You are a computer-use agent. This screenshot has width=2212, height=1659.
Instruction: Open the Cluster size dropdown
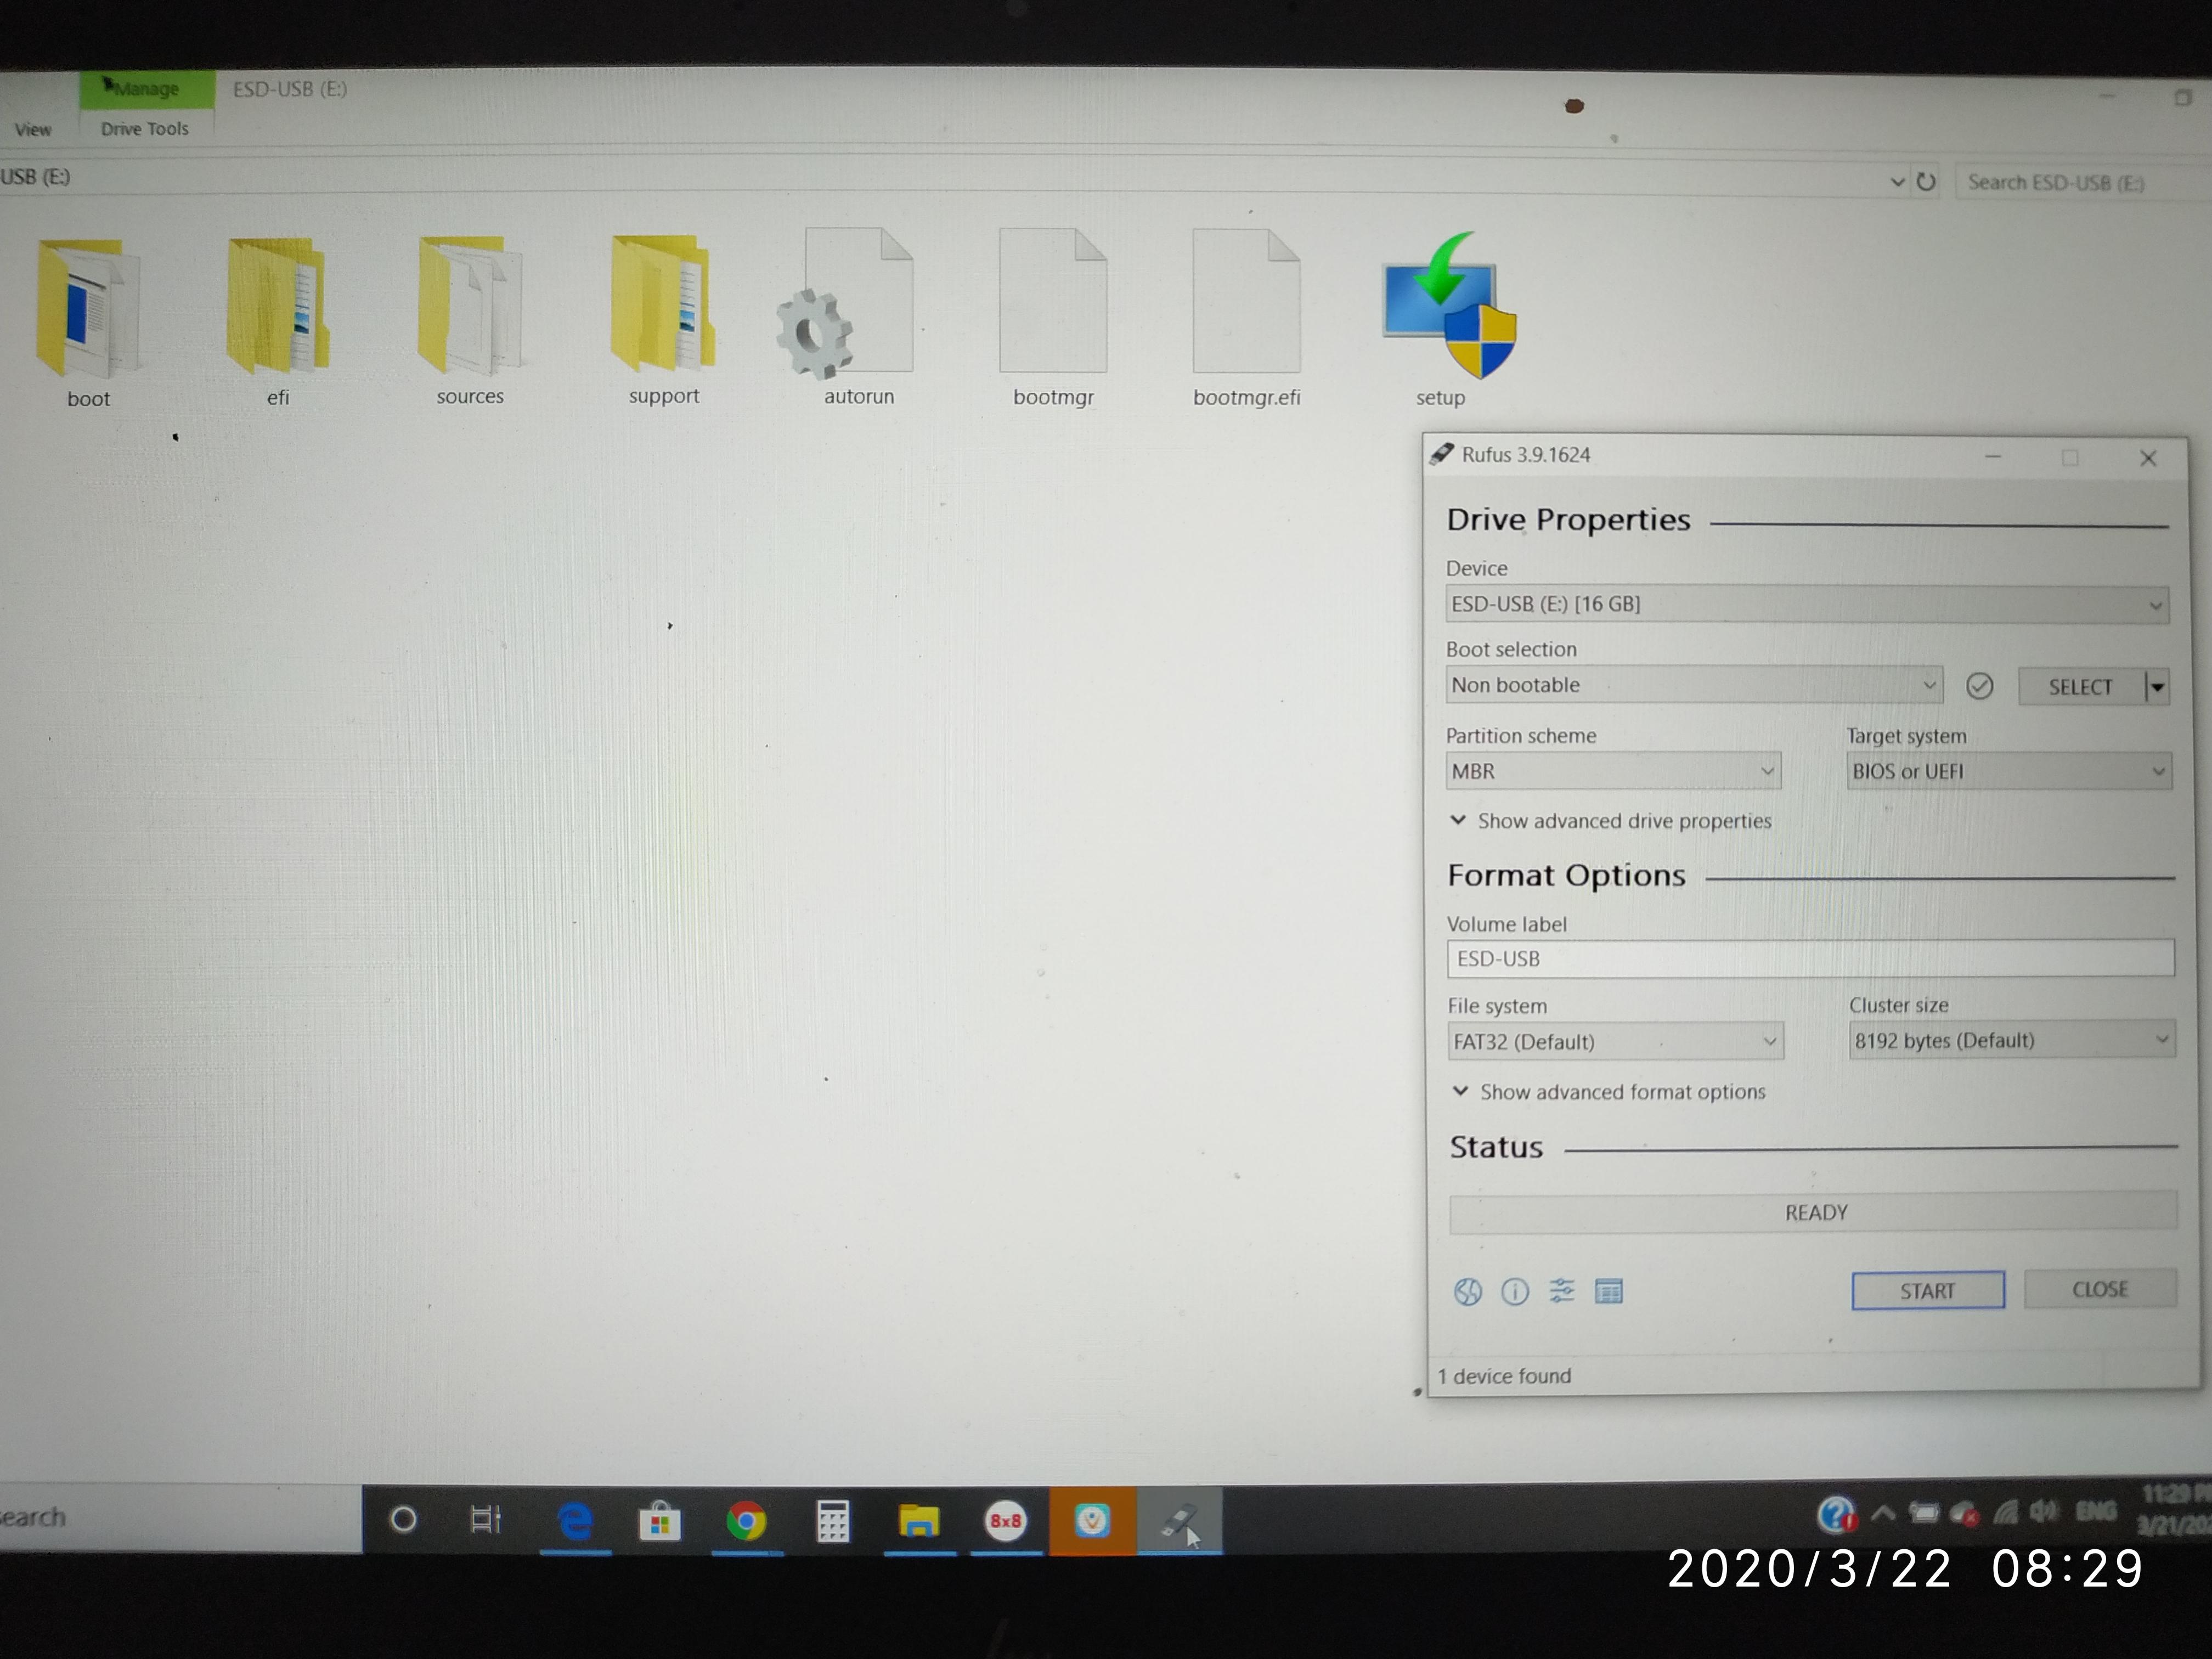2012,1040
